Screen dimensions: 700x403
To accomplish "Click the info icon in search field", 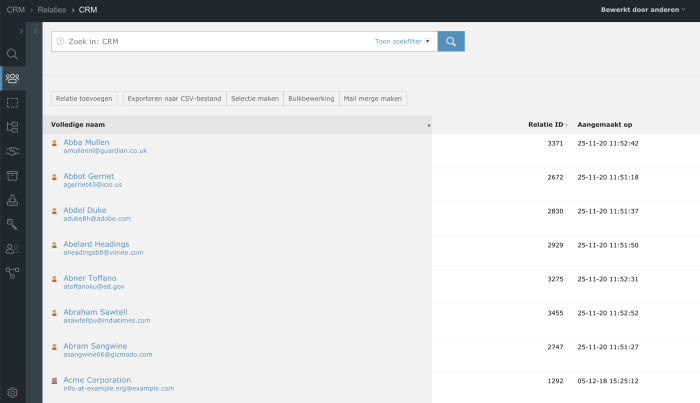I will (60, 42).
